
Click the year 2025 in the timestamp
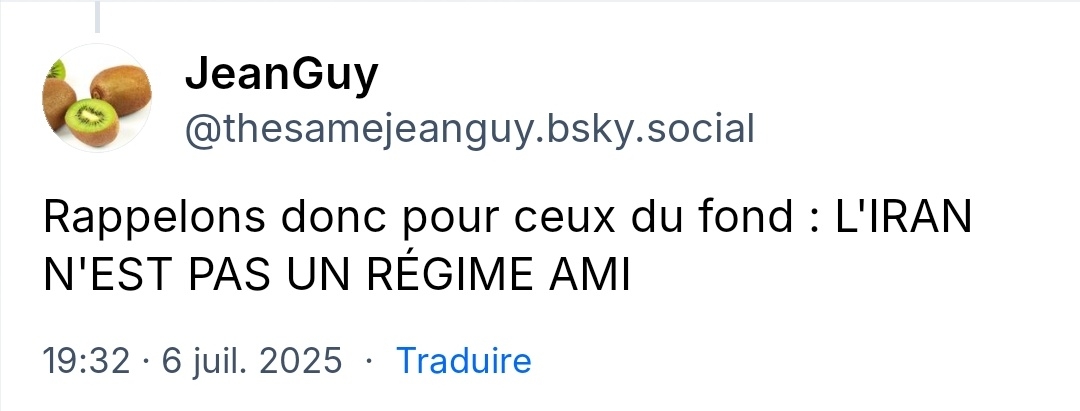tap(301, 360)
